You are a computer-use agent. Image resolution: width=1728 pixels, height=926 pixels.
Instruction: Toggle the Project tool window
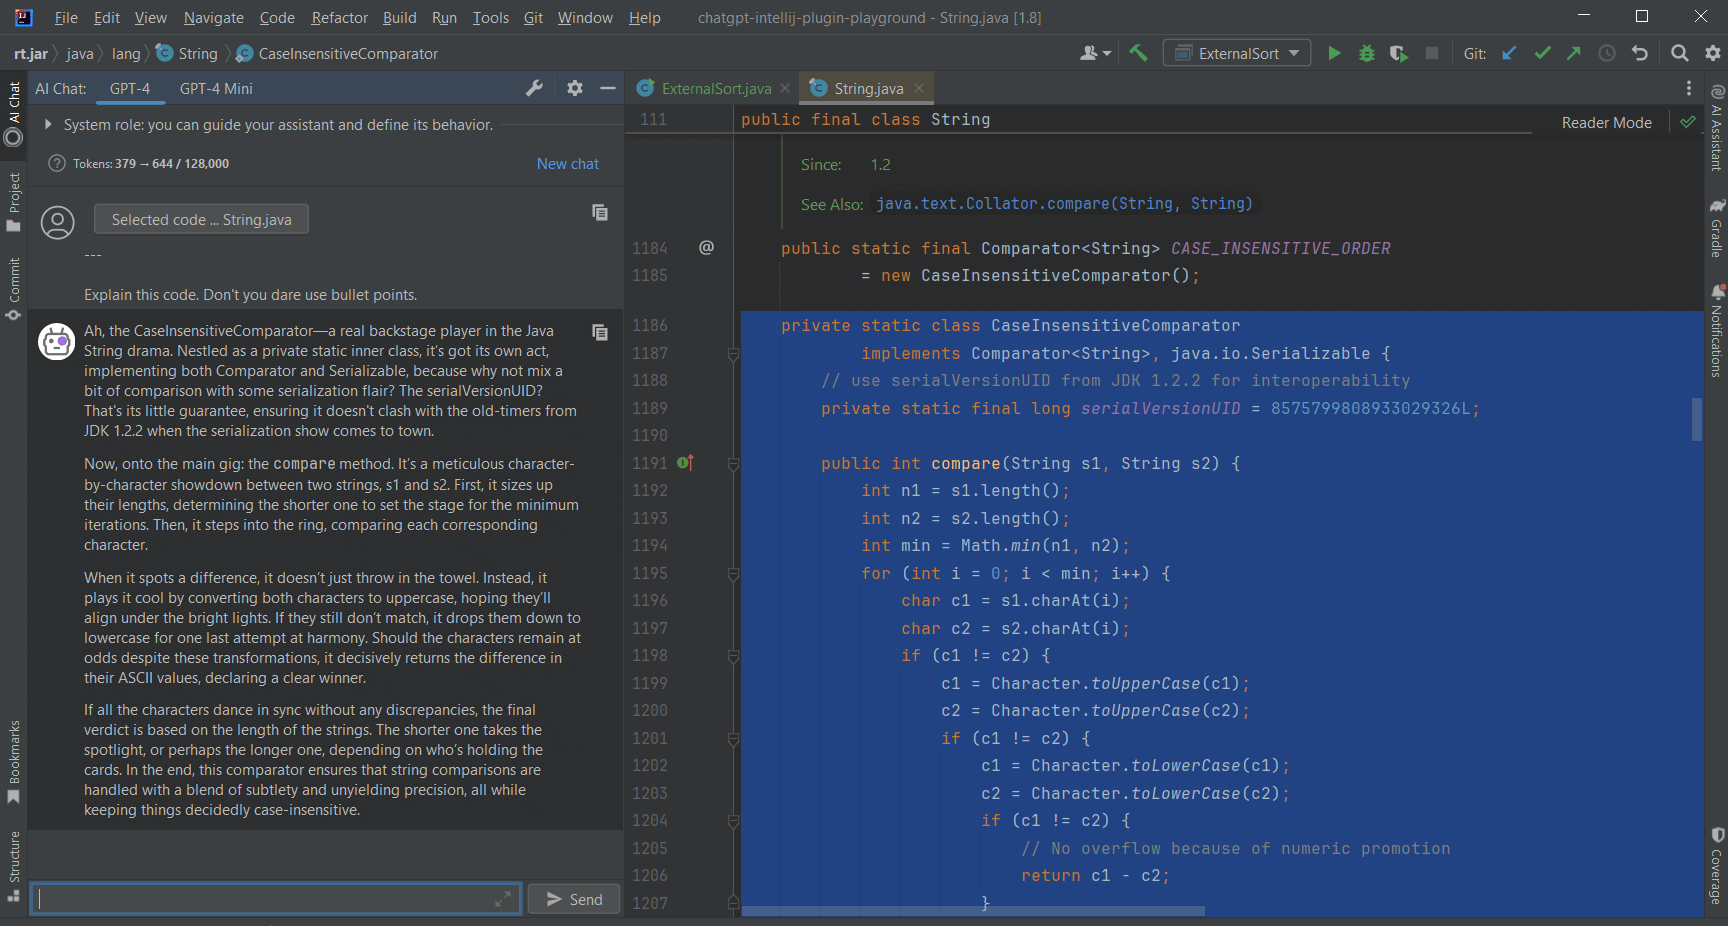tap(14, 202)
